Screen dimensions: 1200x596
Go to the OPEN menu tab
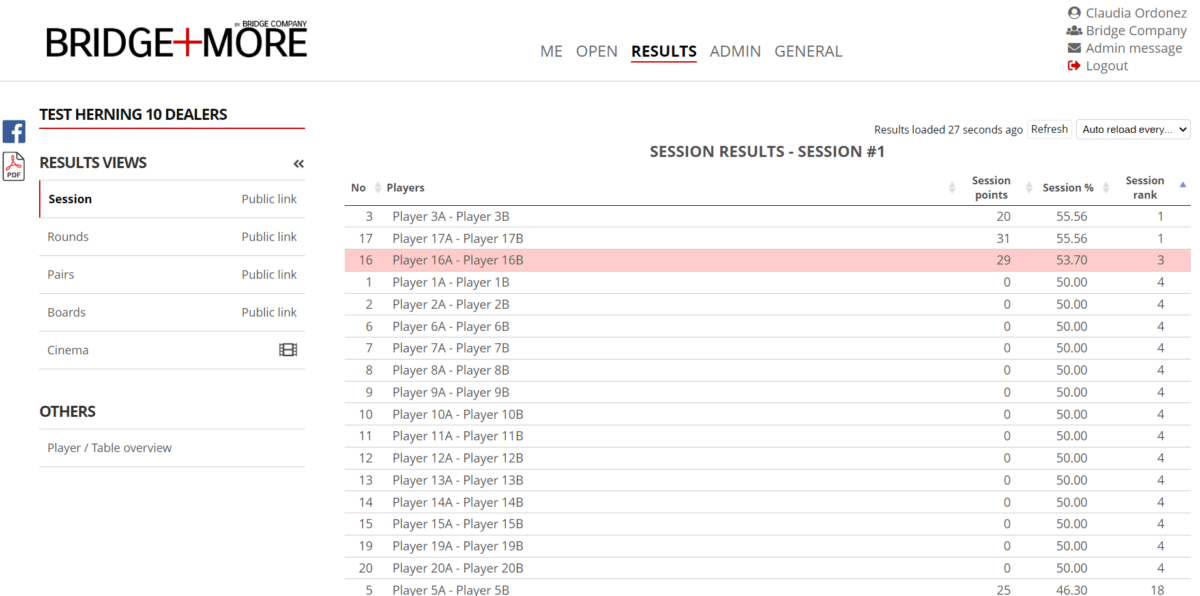[x=596, y=51]
